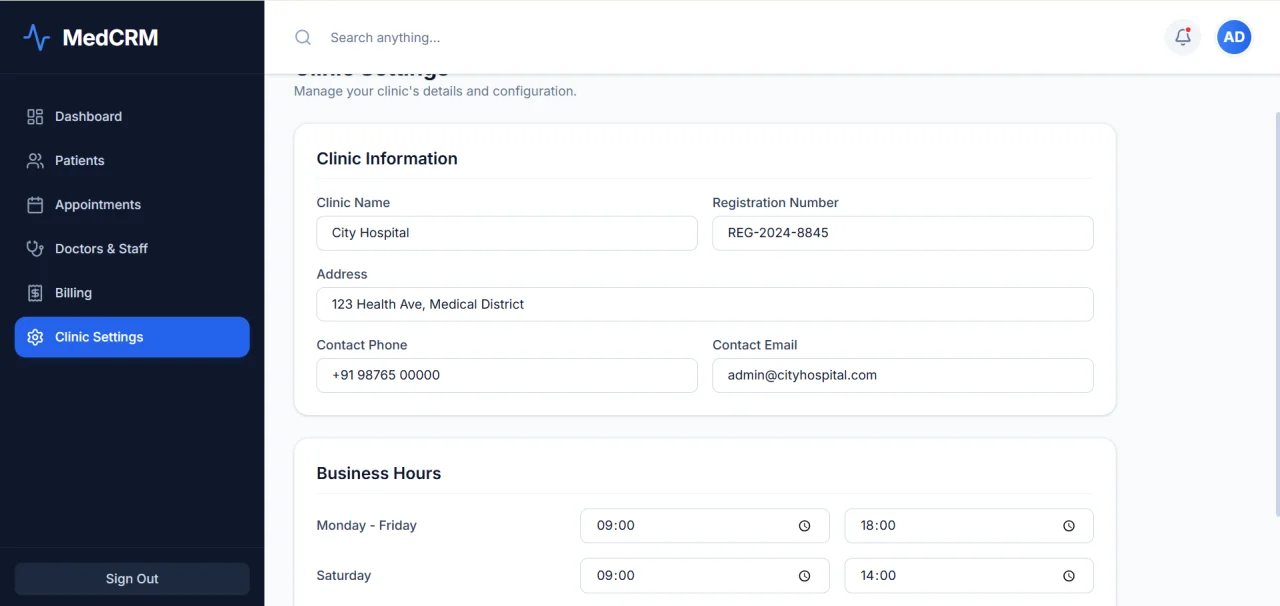Click the Saturday 09:00 time field
This screenshot has width=1280, height=606.
click(x=705, y=576)
